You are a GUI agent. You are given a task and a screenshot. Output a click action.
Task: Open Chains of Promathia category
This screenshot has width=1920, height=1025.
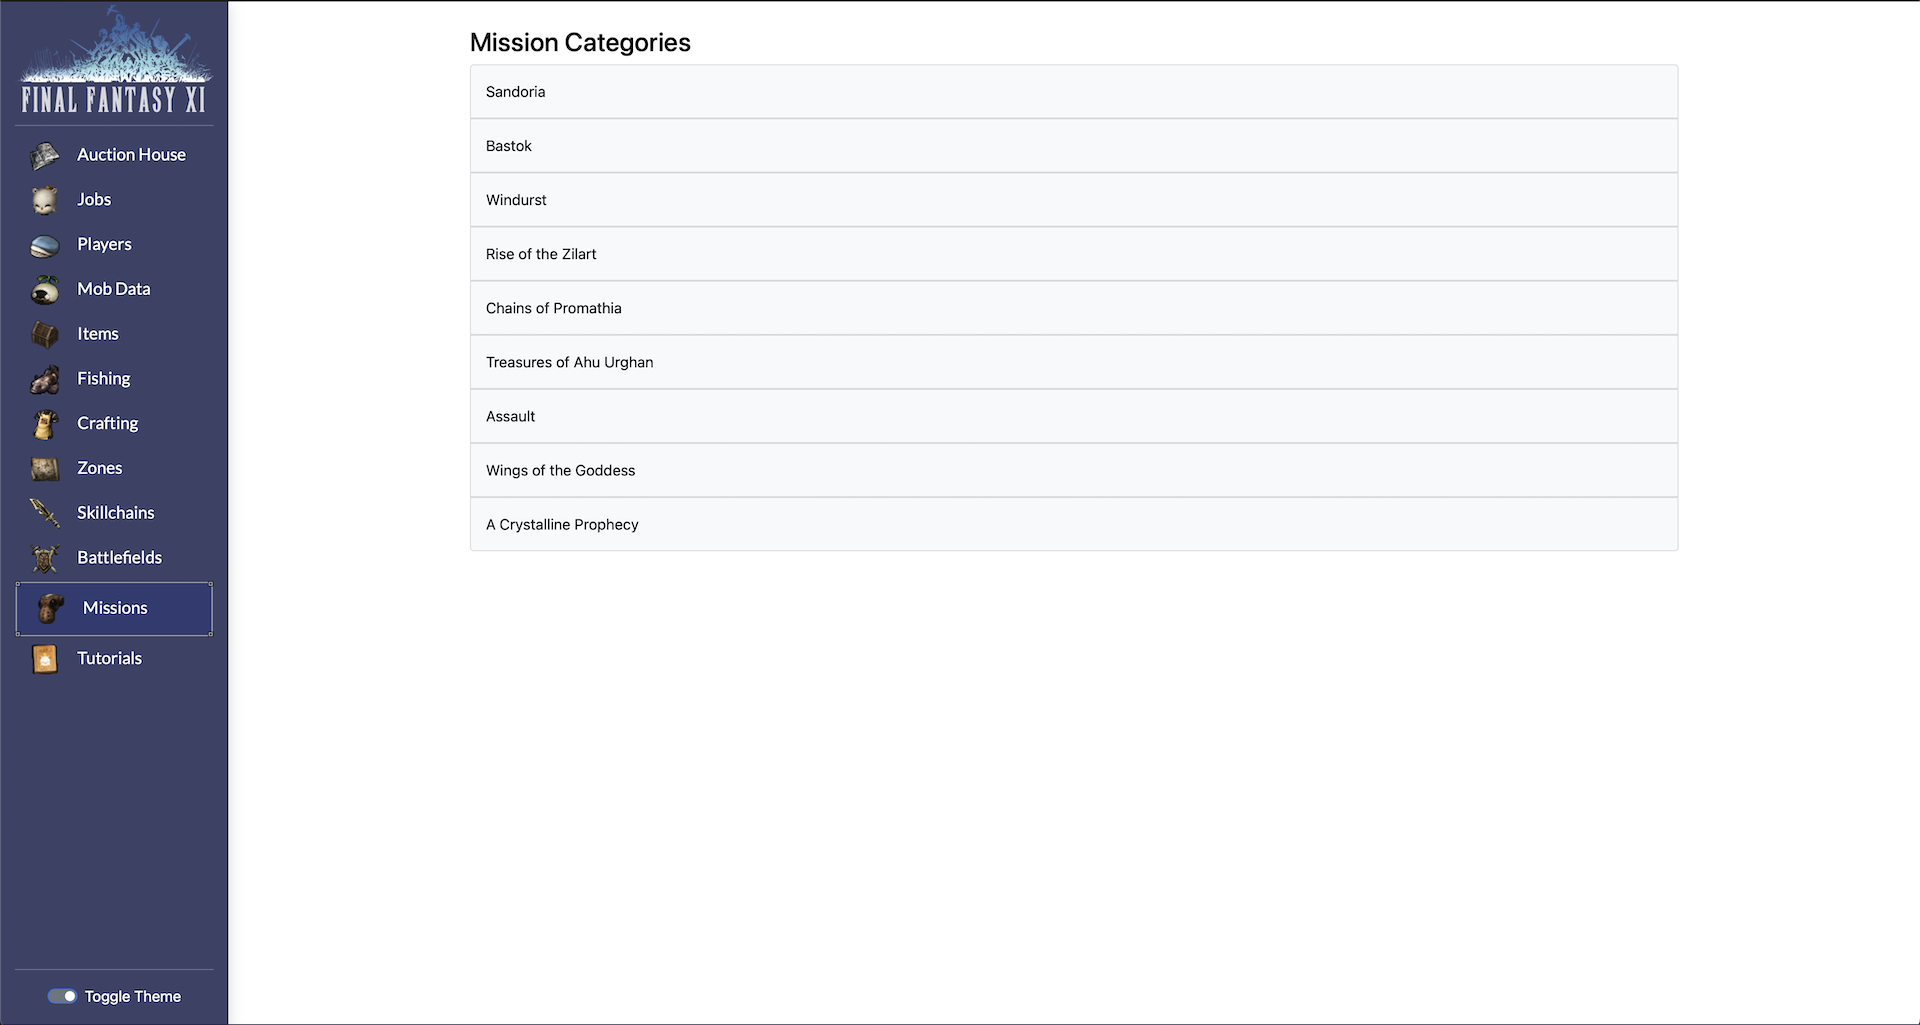pyautogui.click(x=1073, y=308)
